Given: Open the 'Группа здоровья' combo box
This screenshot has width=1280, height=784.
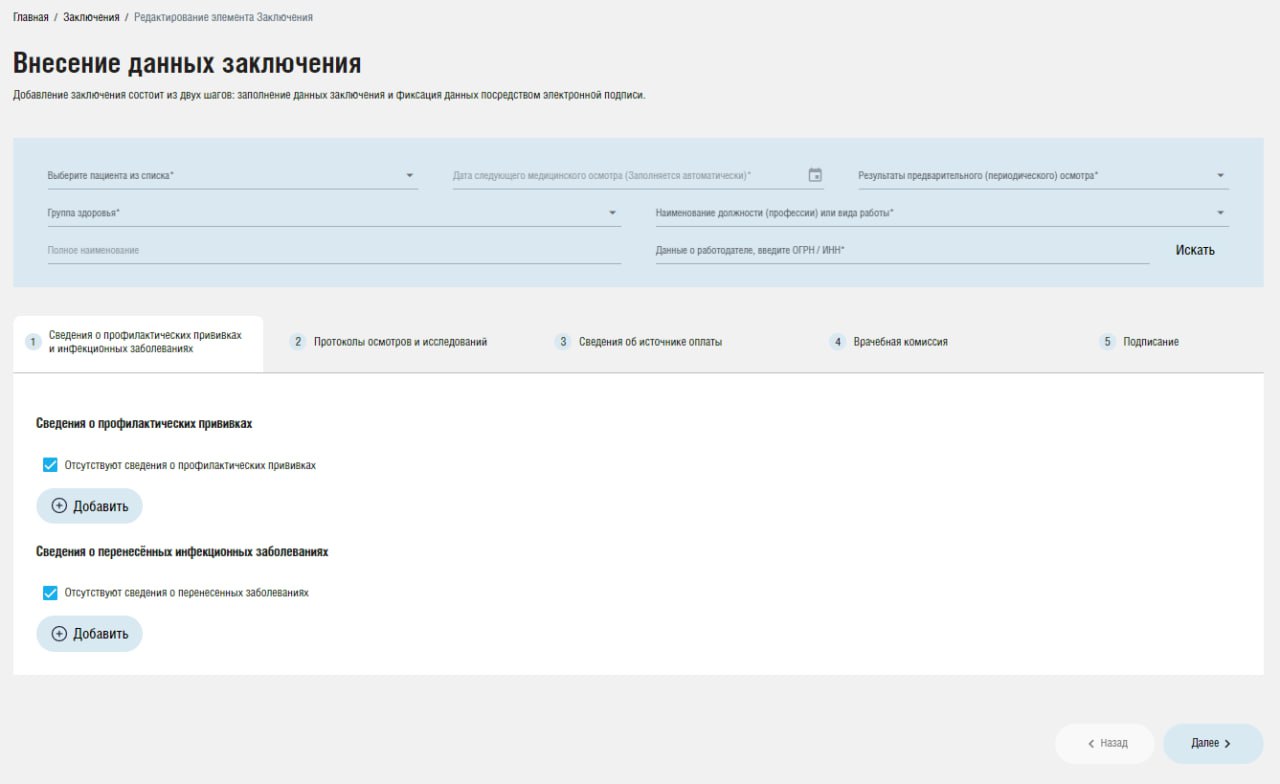Looking at the screenshot, I should pyautogui.click(x=334, y=213).
